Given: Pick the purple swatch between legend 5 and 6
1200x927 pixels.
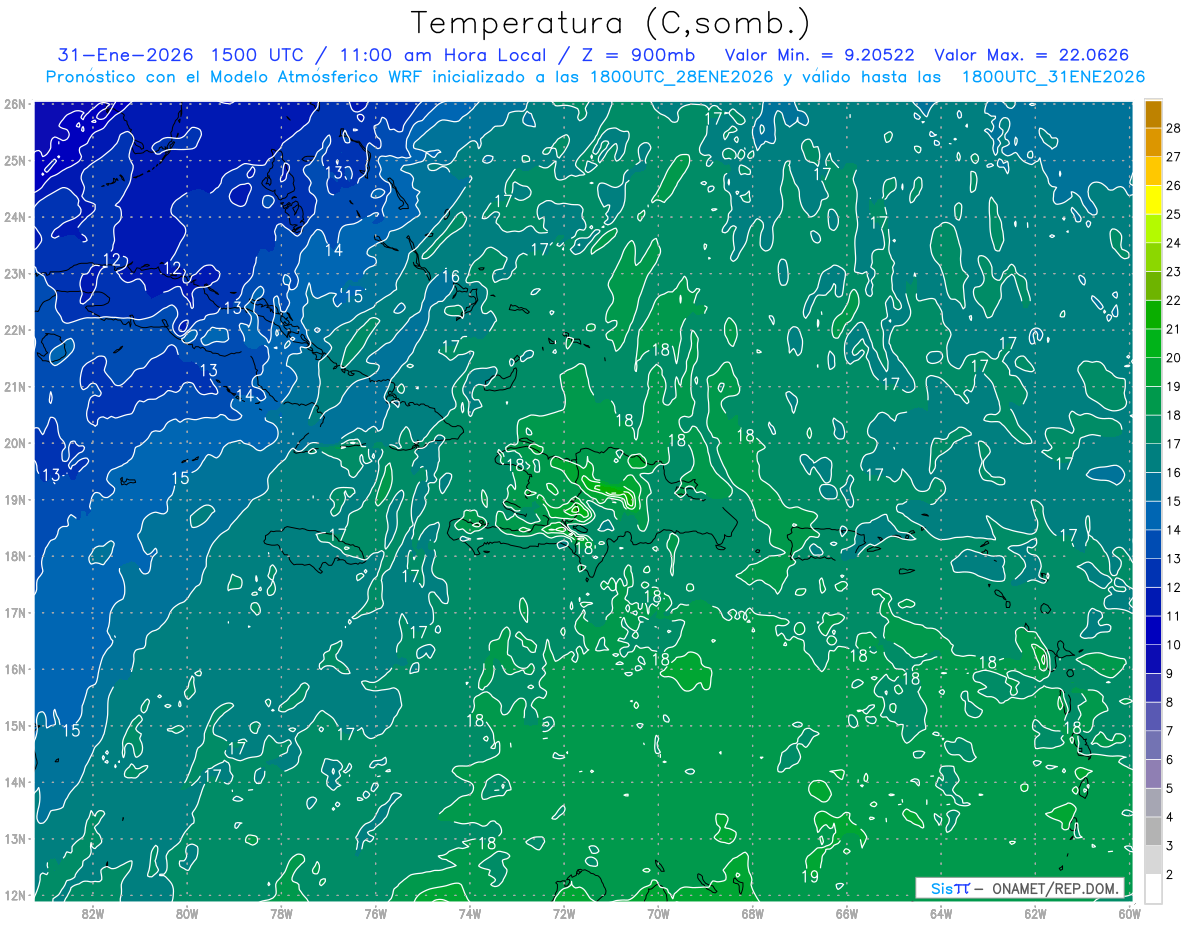Looking at the screenshot, I should [1153, 774].
